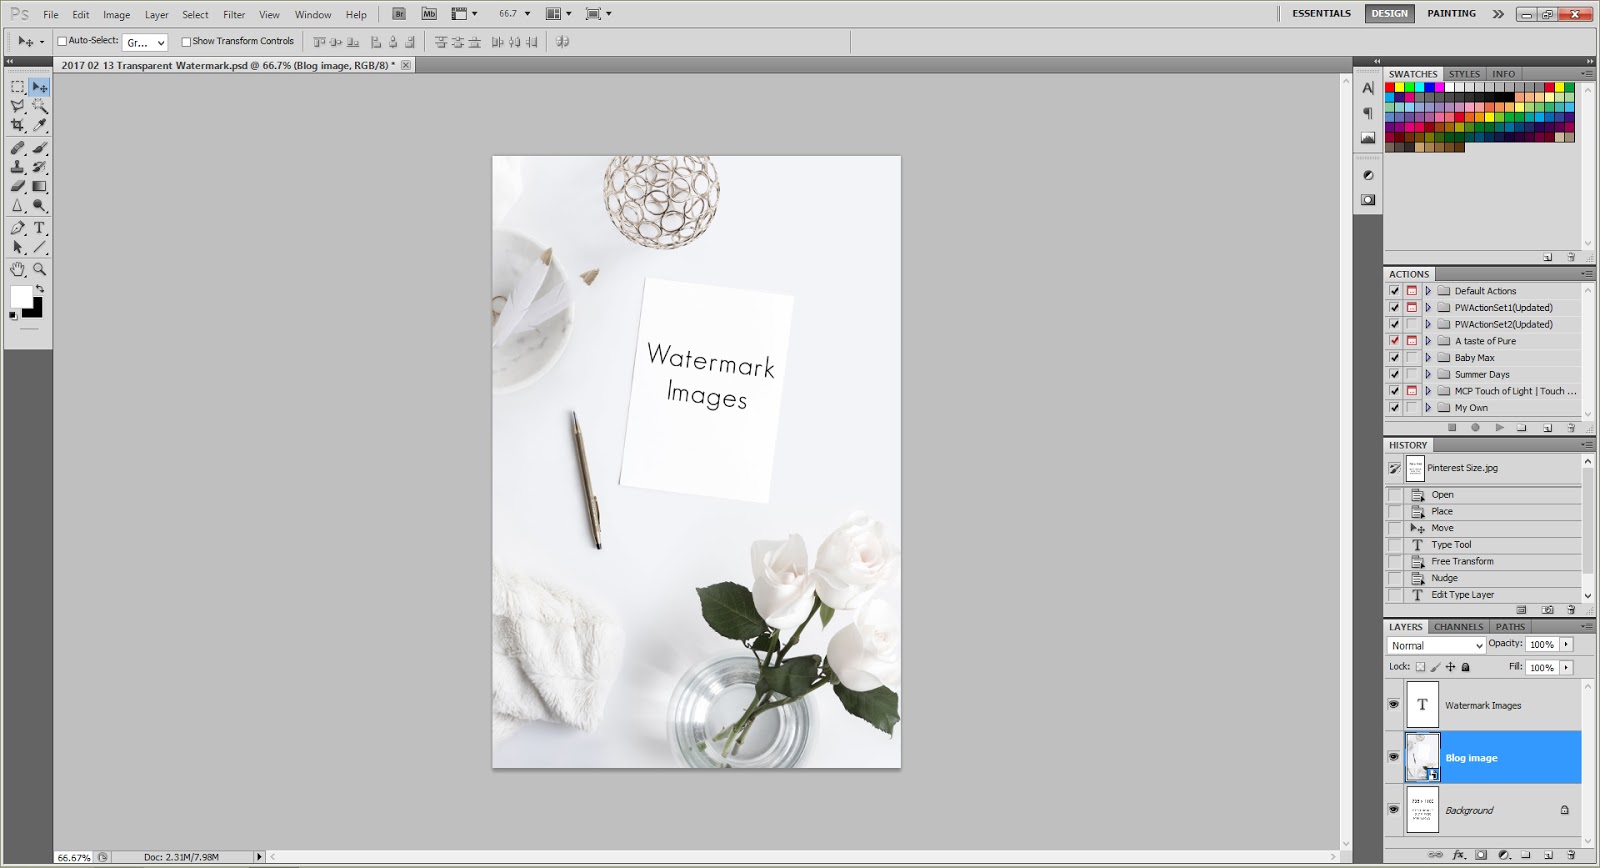
Task: Select the Rectangular Marquee tool
Action: point(17,87)
